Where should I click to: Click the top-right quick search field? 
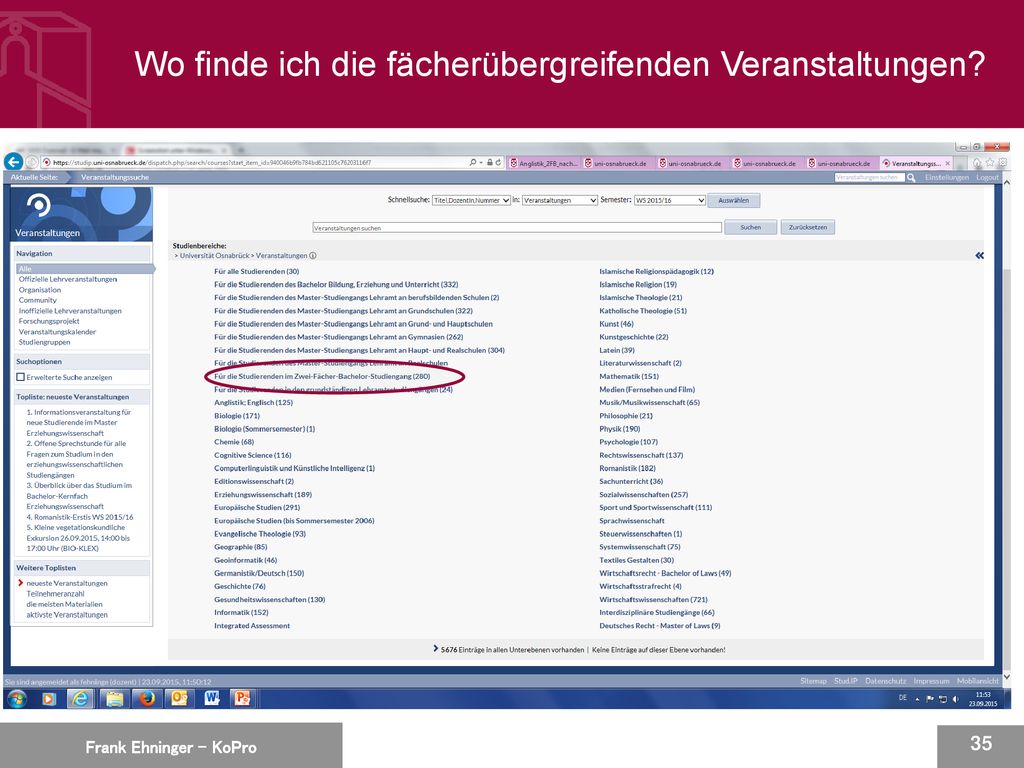[x=870, y=178]
